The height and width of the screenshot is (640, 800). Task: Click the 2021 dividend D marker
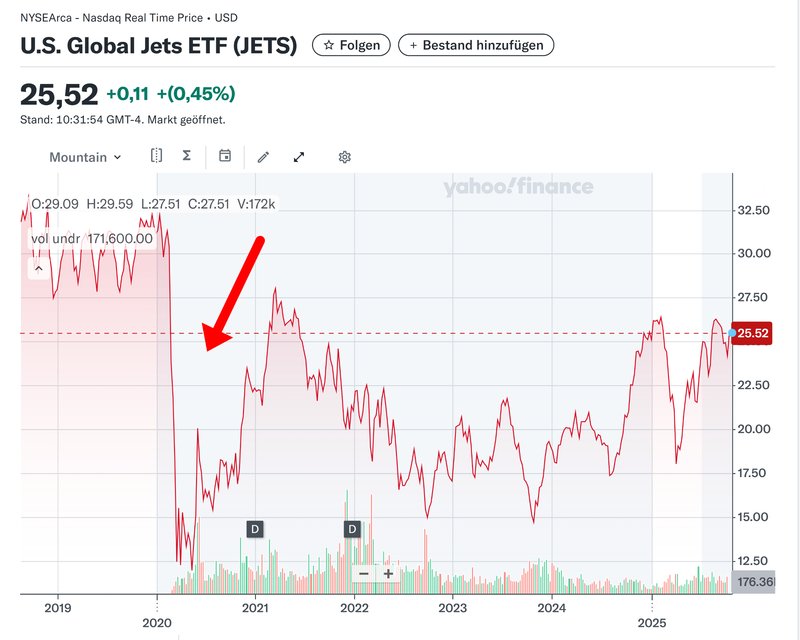(254, 528)
